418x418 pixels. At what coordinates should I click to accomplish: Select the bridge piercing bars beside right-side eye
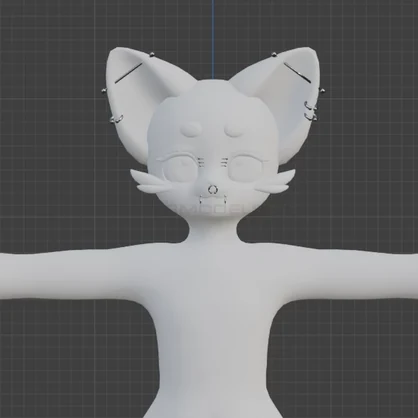[x=224, y=162]
